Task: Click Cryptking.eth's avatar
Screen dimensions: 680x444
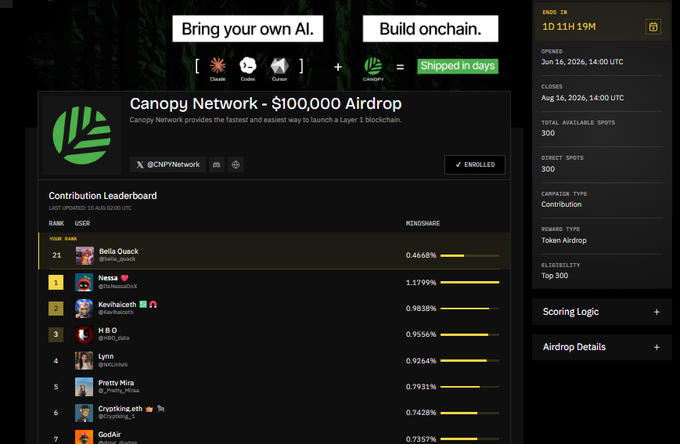Action: (84, 413)
